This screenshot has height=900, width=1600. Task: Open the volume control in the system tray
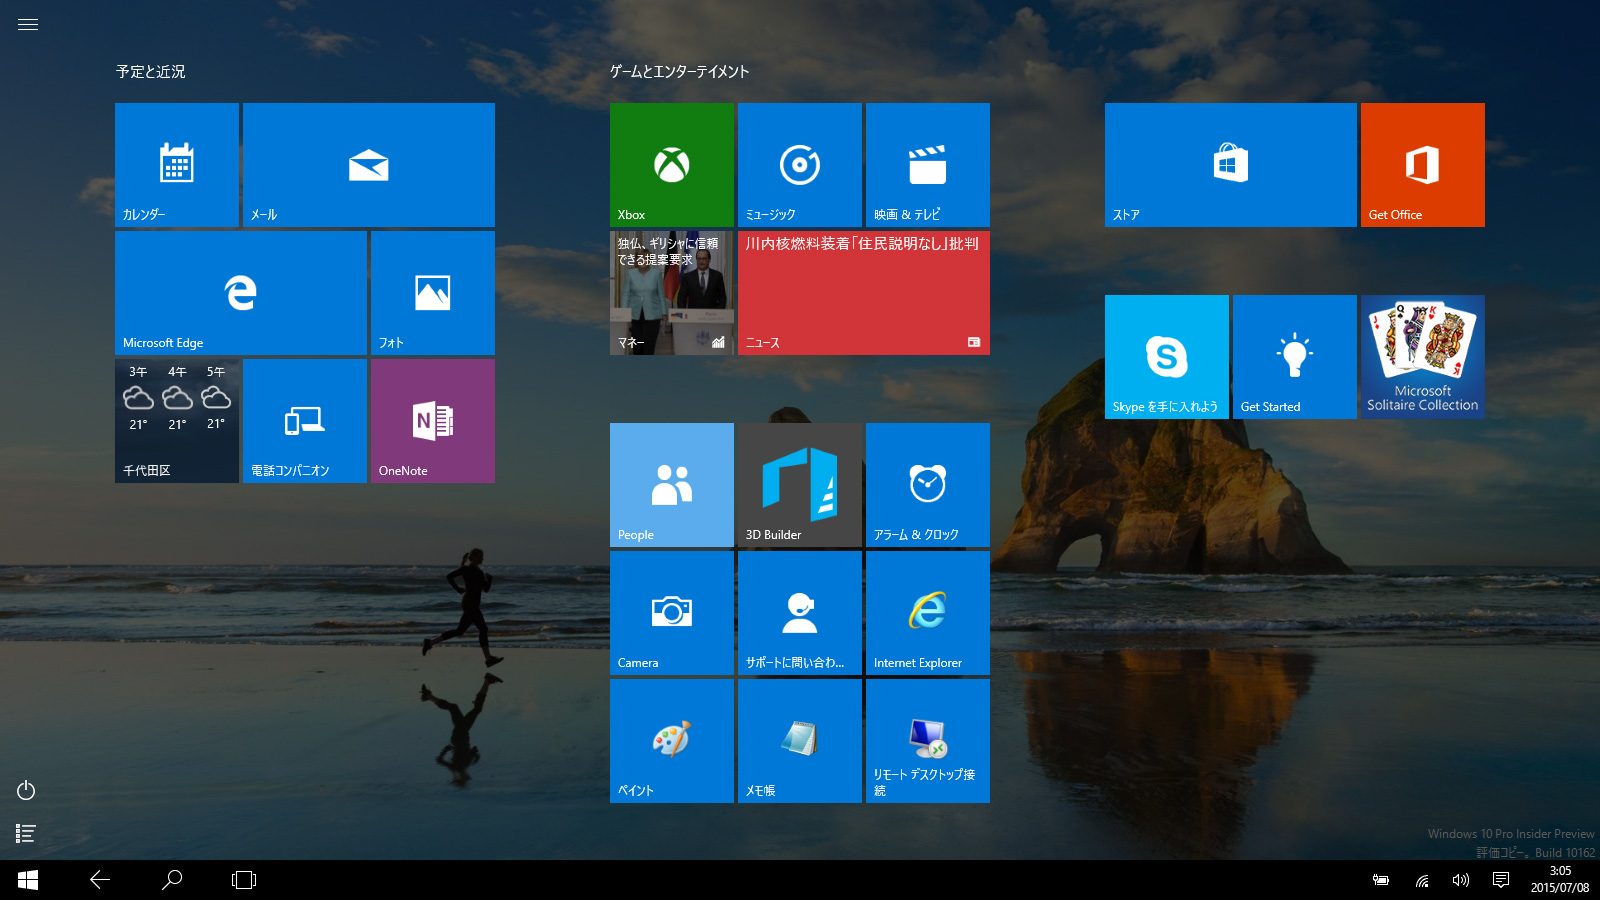pos(1461,880)
